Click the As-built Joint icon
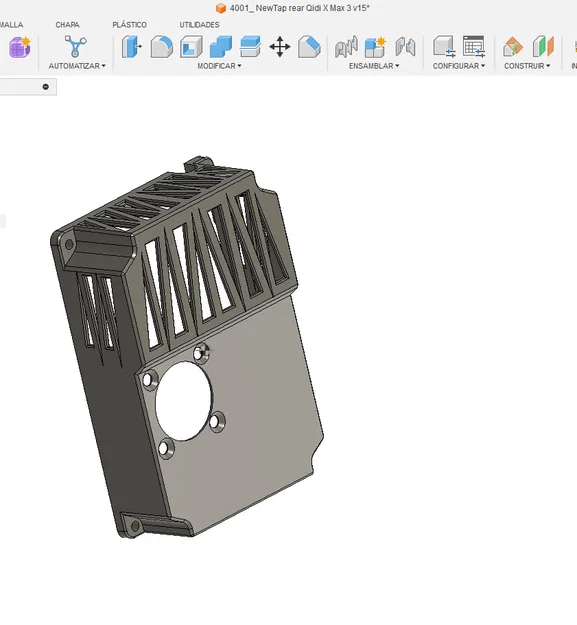This screenshot has width=577, height=625. (405, 47)
